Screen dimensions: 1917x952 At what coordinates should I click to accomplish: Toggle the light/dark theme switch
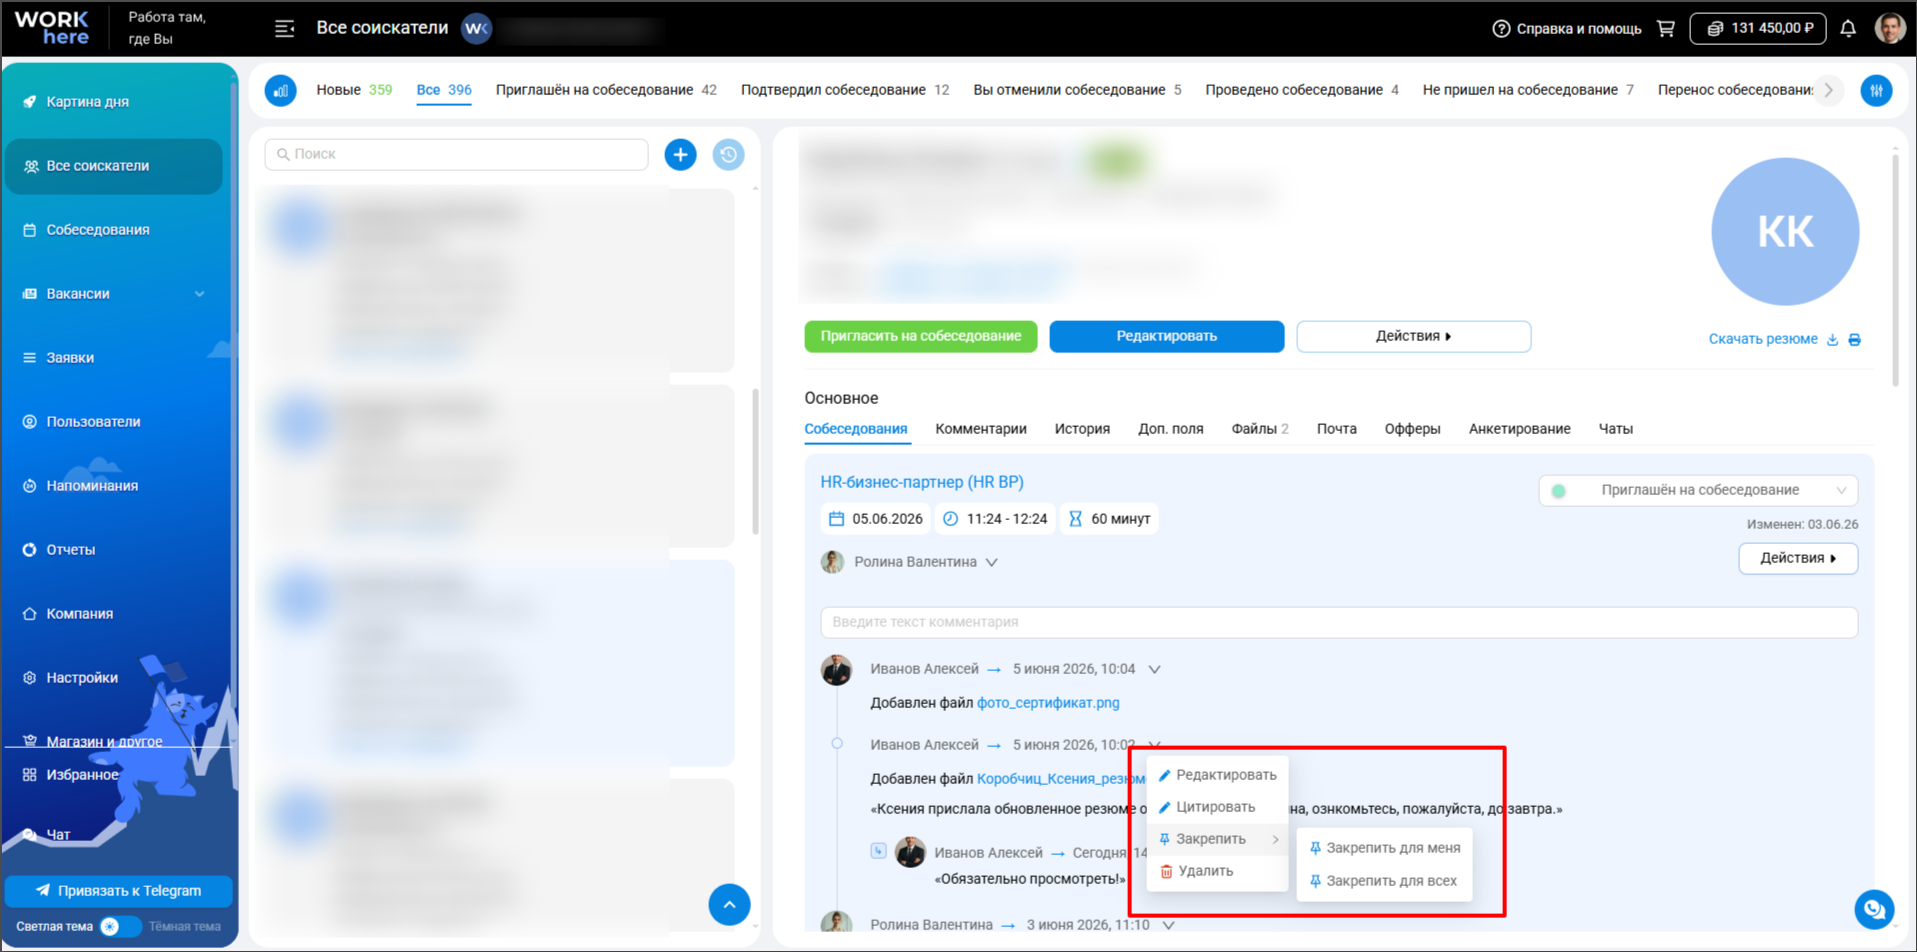coord(118,926)
